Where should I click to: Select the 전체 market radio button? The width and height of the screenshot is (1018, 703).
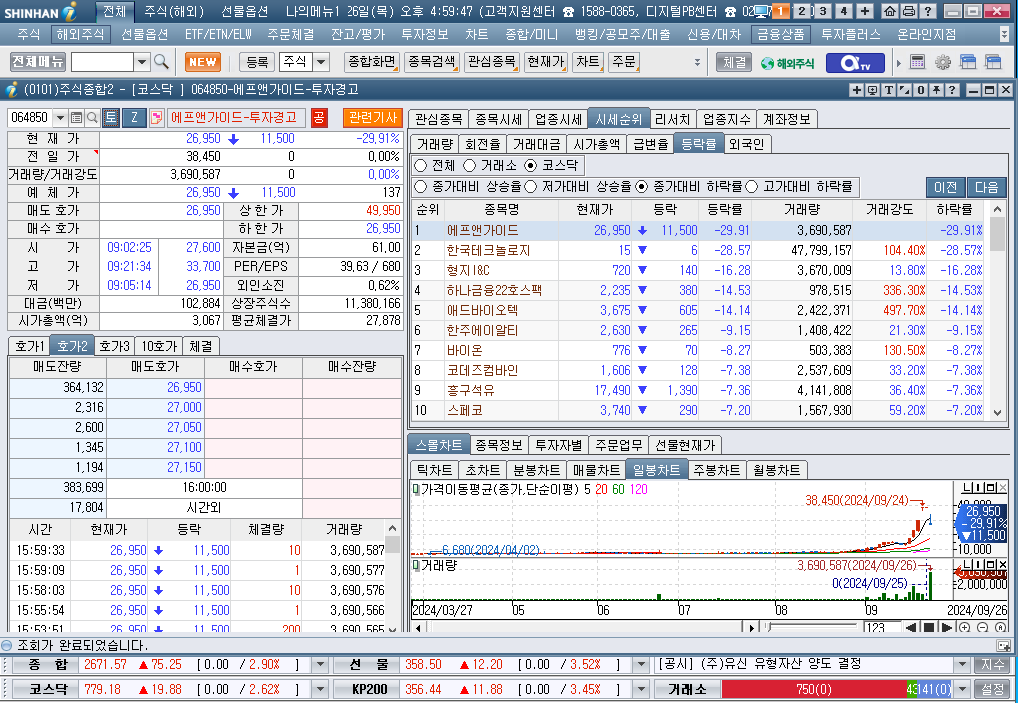coord(421,166)
